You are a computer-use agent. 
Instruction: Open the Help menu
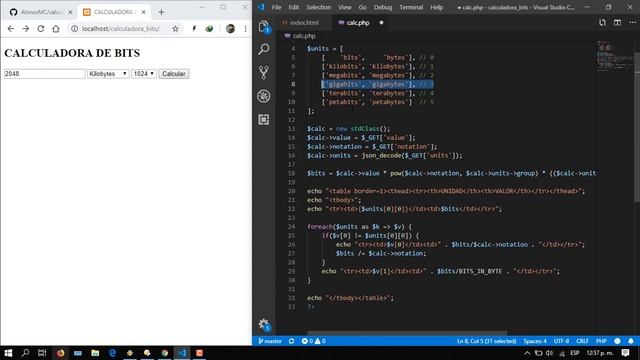click(436, 7)
